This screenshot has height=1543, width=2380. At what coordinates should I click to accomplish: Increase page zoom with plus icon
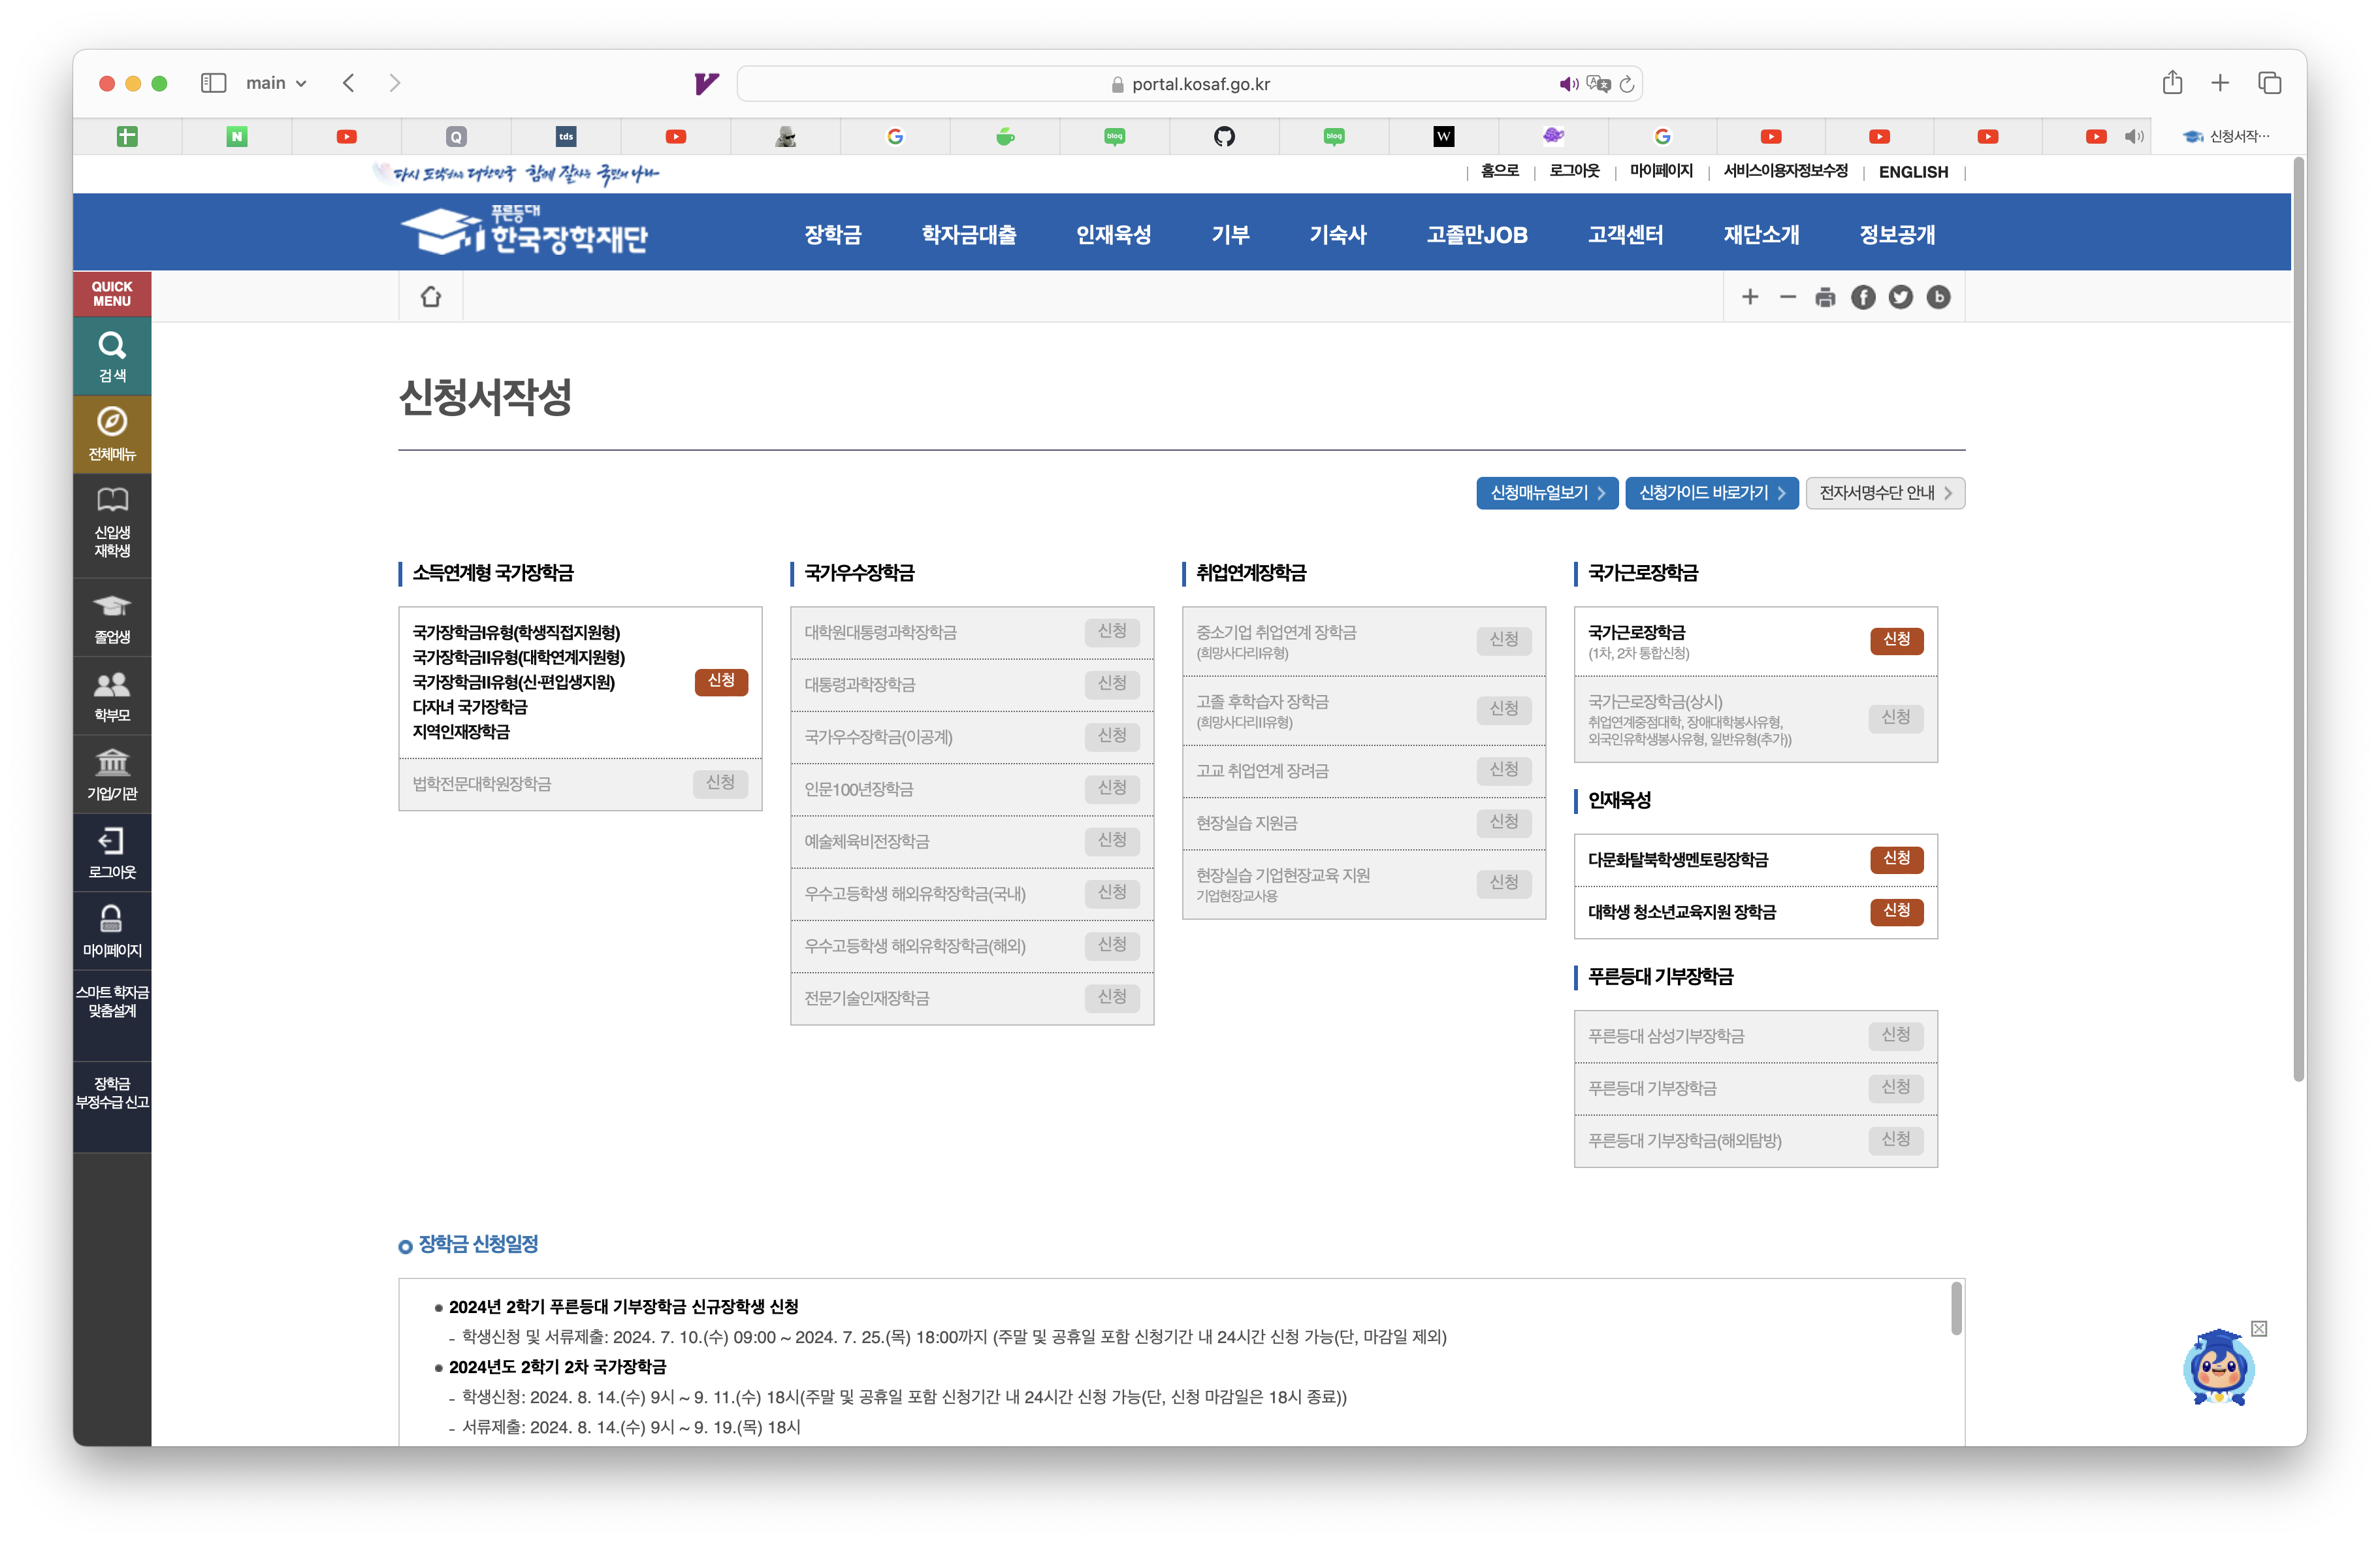coord(1750,297)
